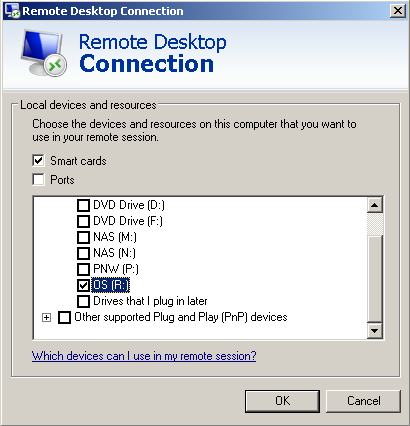Select the OS (R:) drive label
The image size is (410, 426).
tap(110, 285)
